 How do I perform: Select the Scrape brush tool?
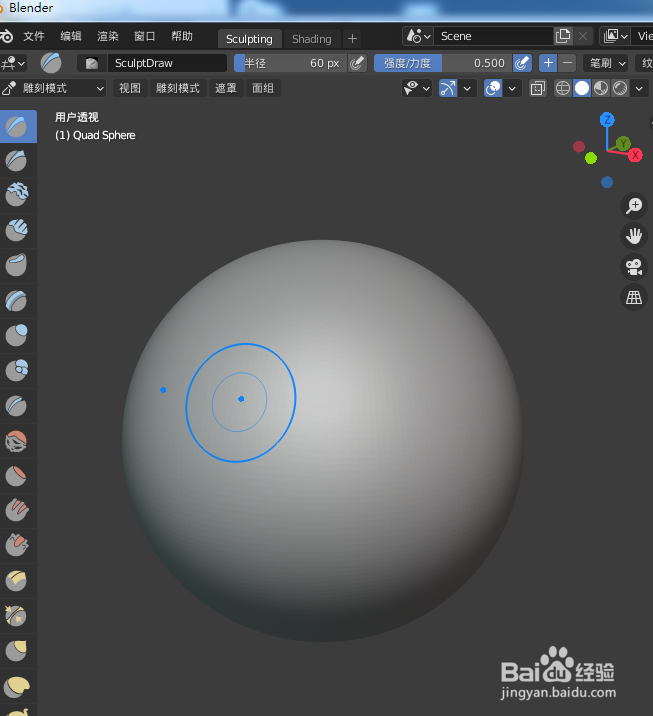pos(17,546)
